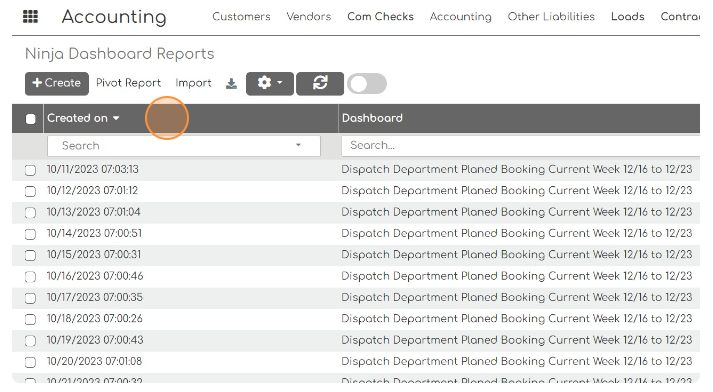Open the Com Checks menu
Screen dimensions: 713x392
point(380,17)
